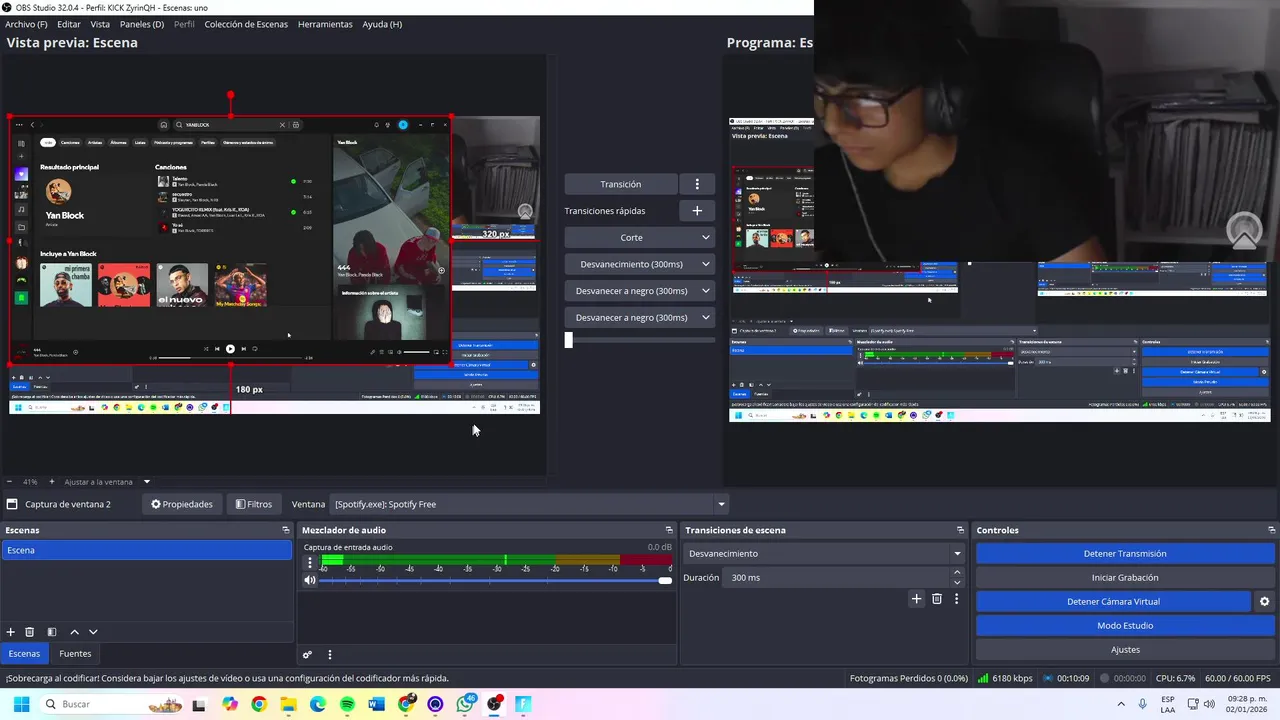Mute Captura de entrada audio speaker
The height and width of the screenshot is (720, 1280).
(x=310, y=580)
